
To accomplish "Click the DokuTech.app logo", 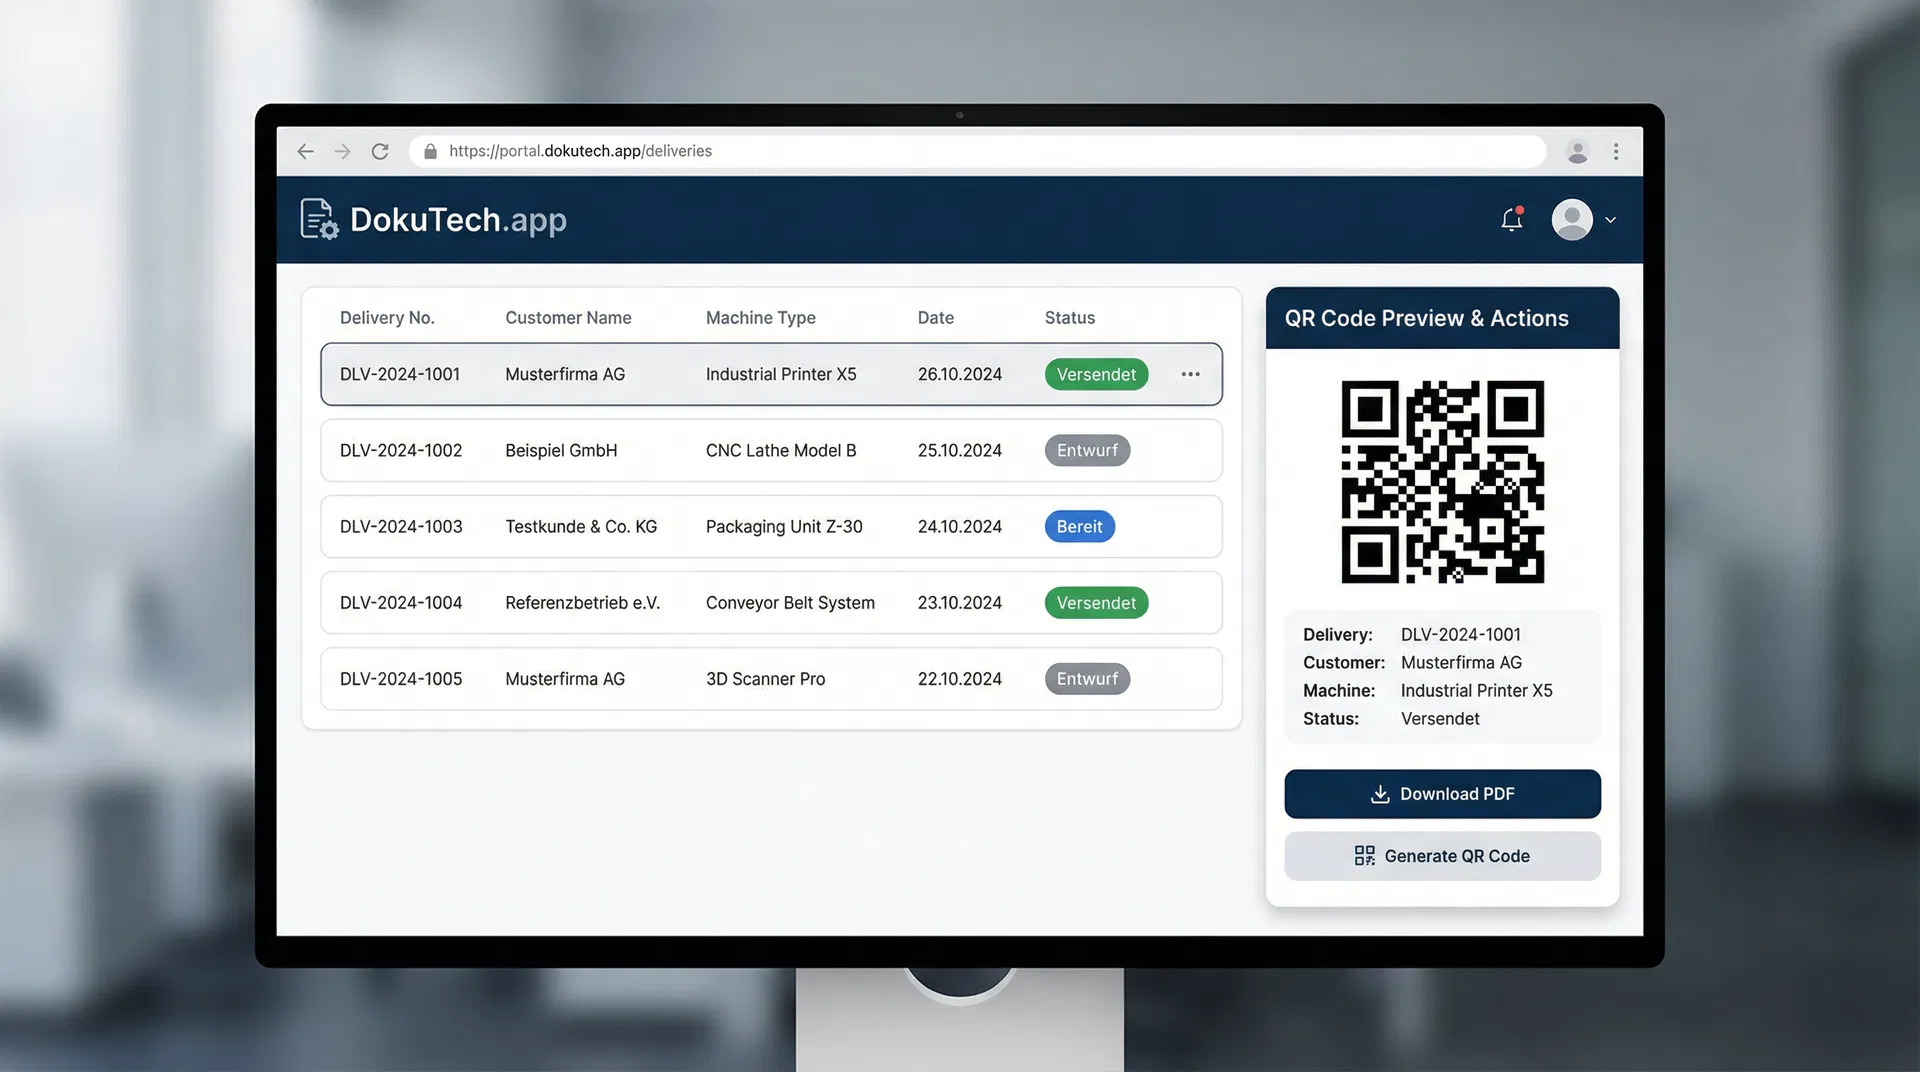I will tap(434, 219).
